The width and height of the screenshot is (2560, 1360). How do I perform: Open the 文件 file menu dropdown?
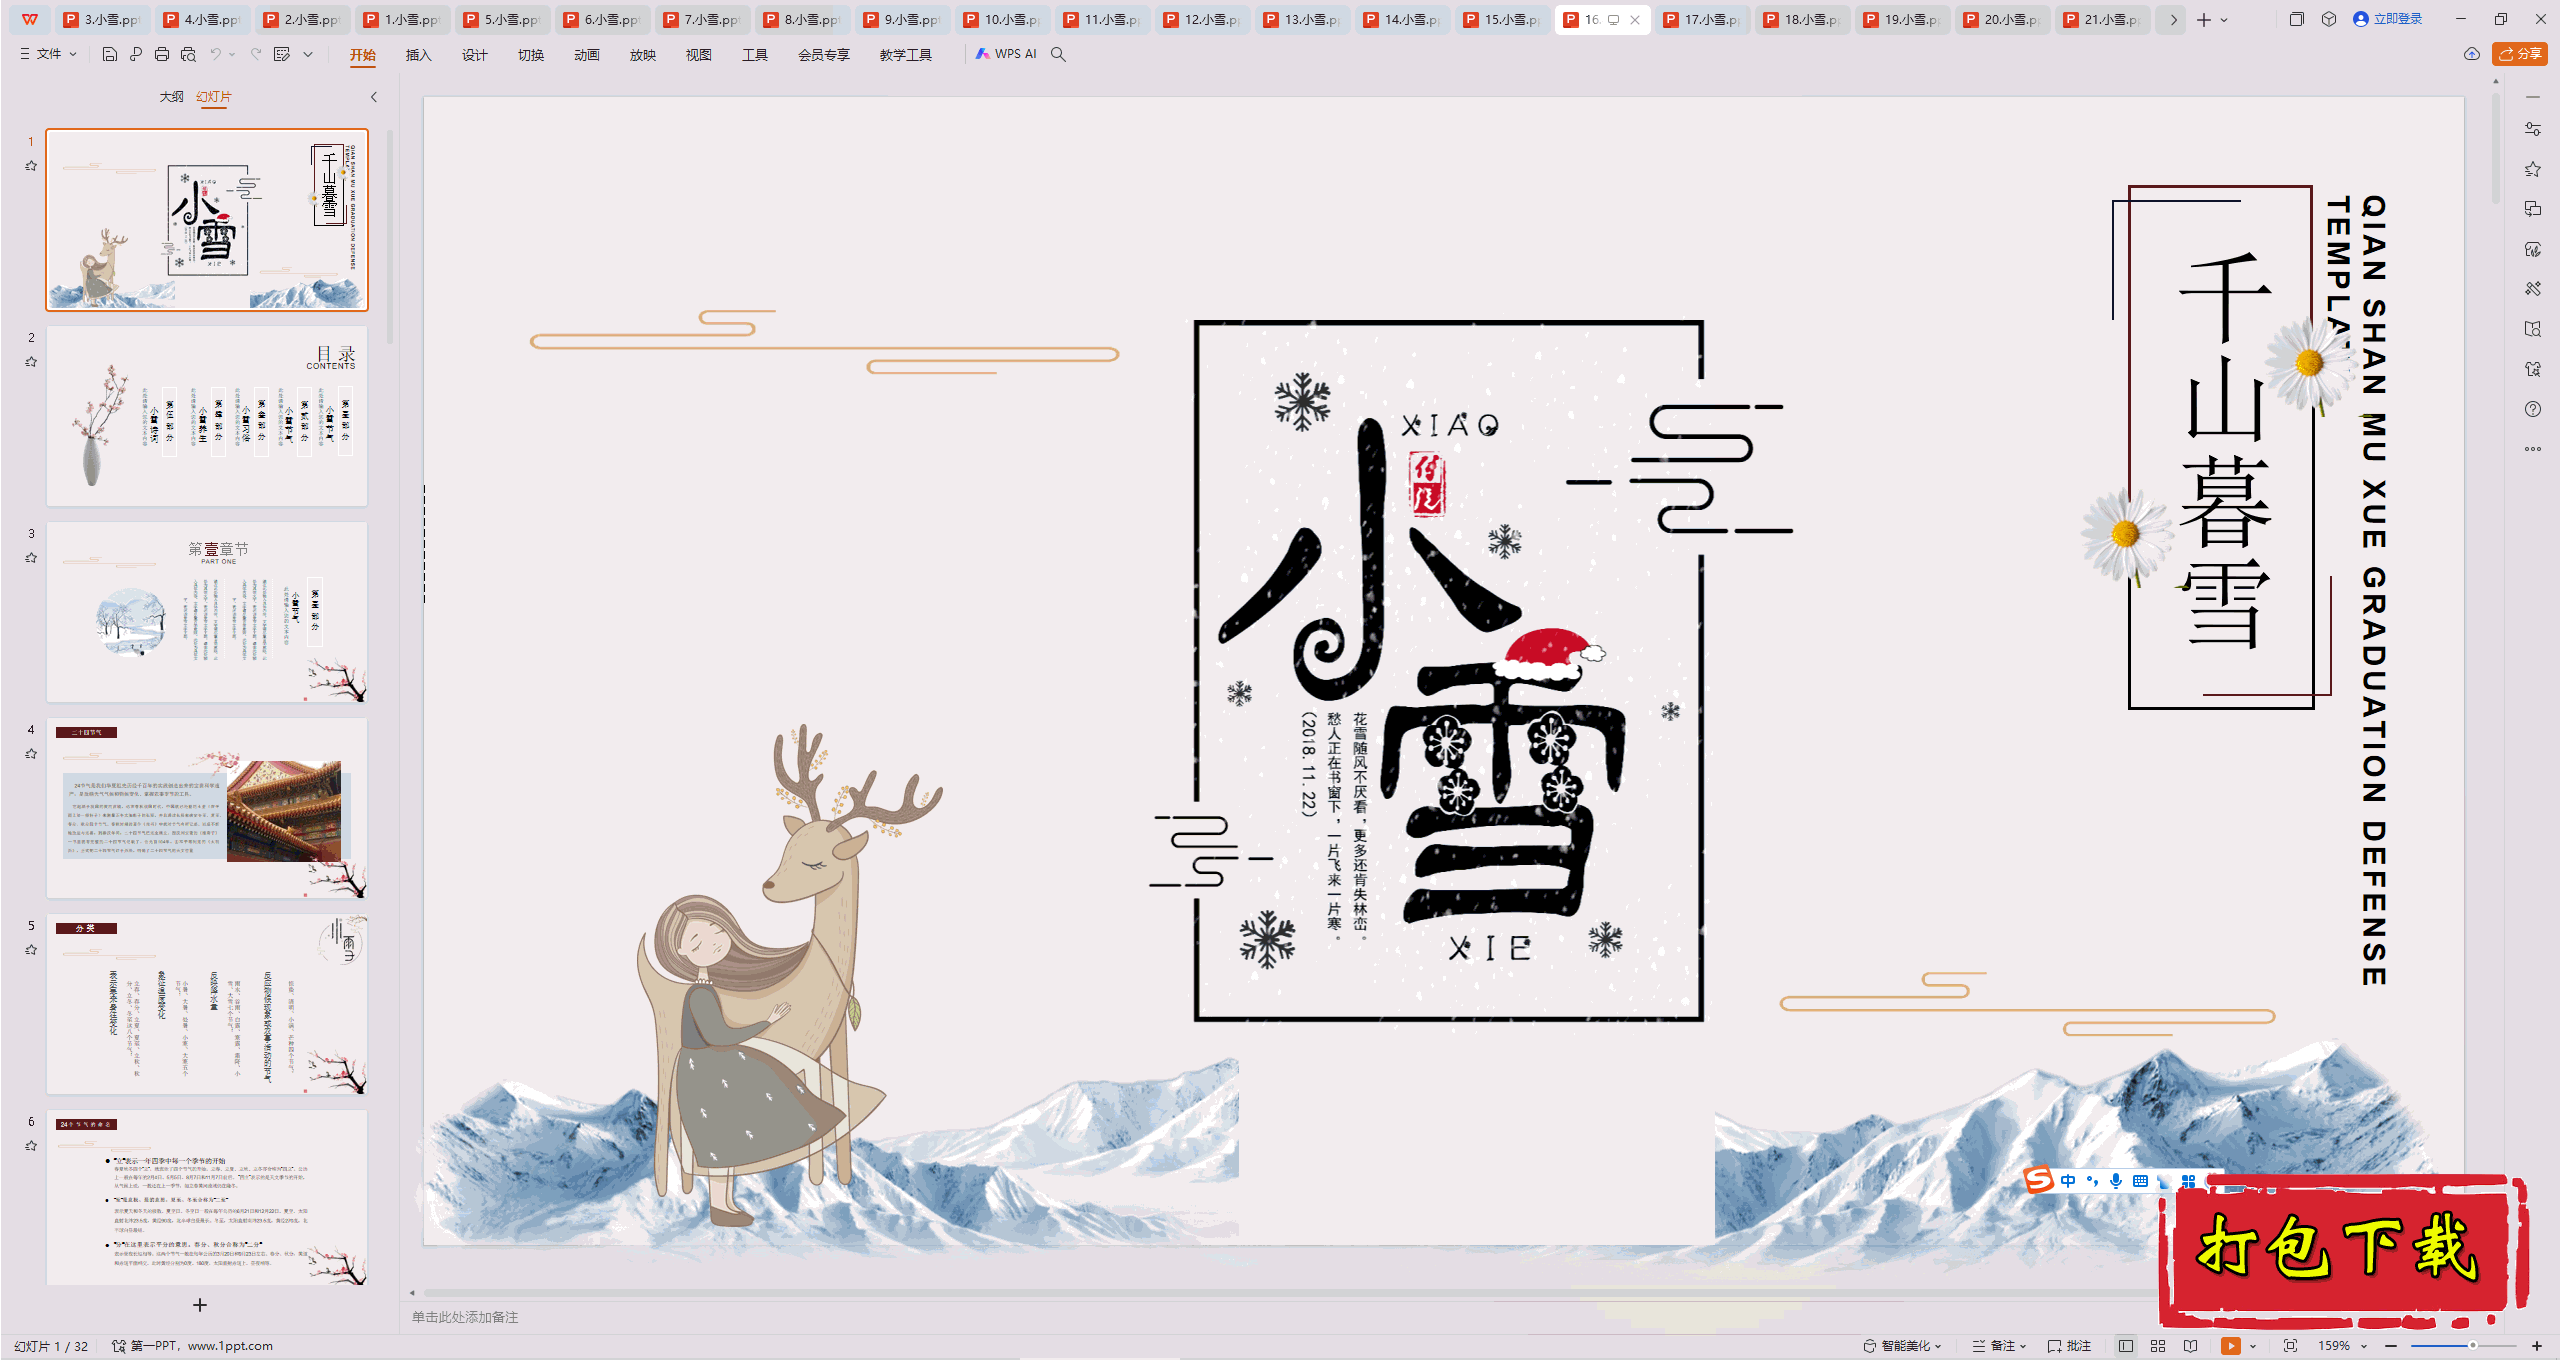pyautogui.click(x=48, y=54)
